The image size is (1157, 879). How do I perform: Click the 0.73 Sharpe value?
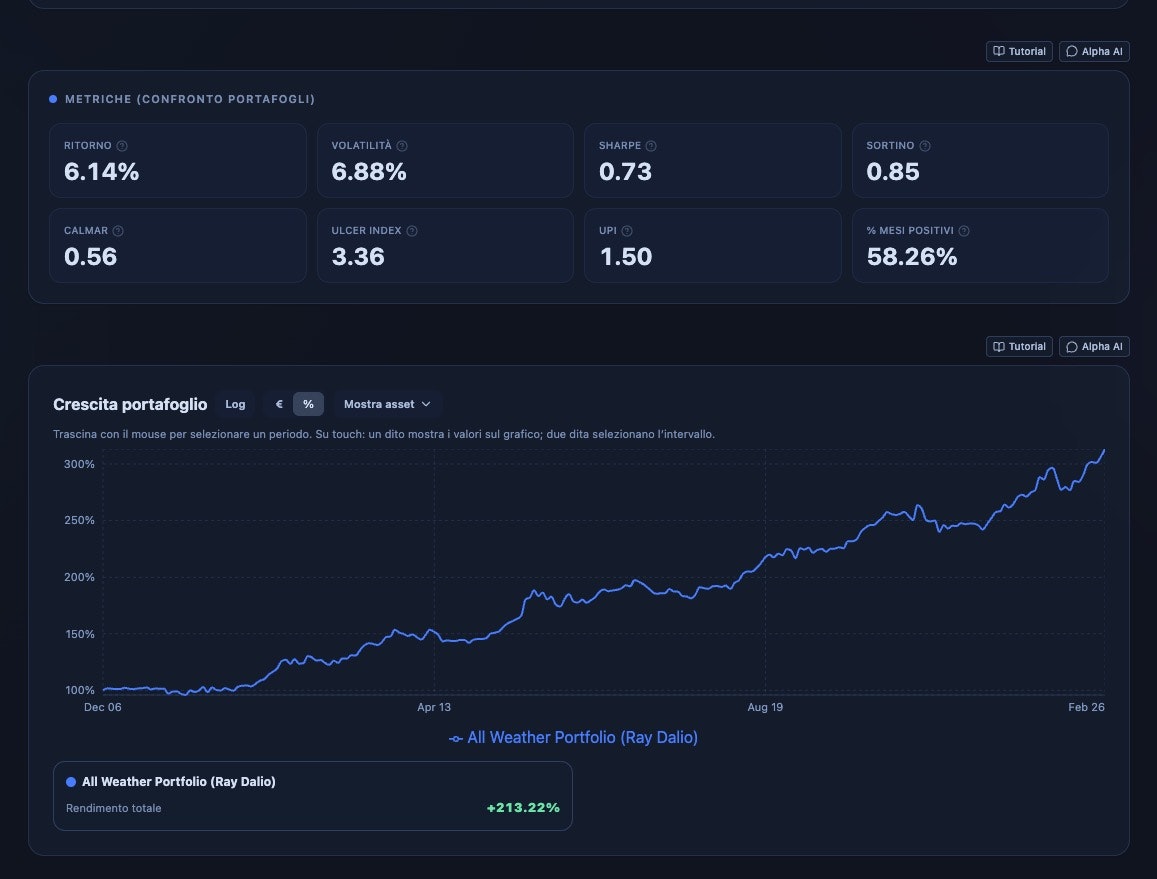[x=626, y=172]
